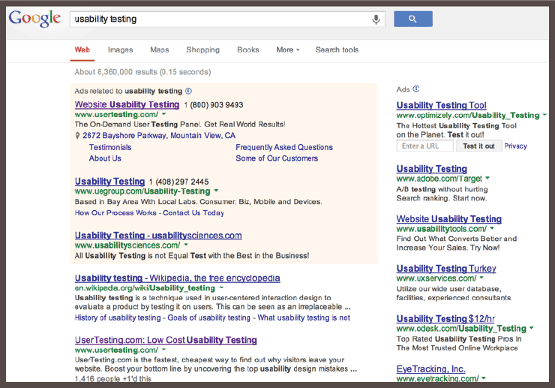Screen dimensions: 555x388
Task: Click the Google logo
Action: (x=35, y=18)
